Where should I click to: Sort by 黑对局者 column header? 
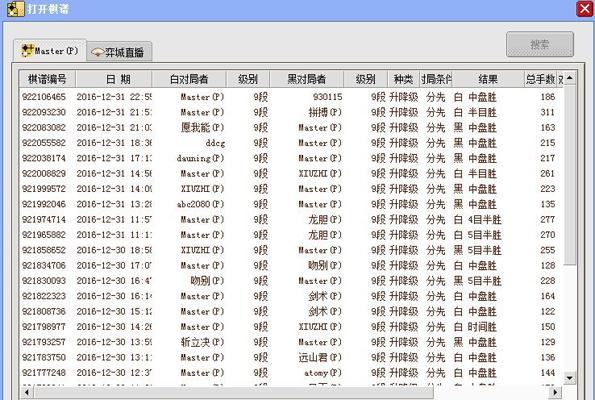click(x=307, y=79)
